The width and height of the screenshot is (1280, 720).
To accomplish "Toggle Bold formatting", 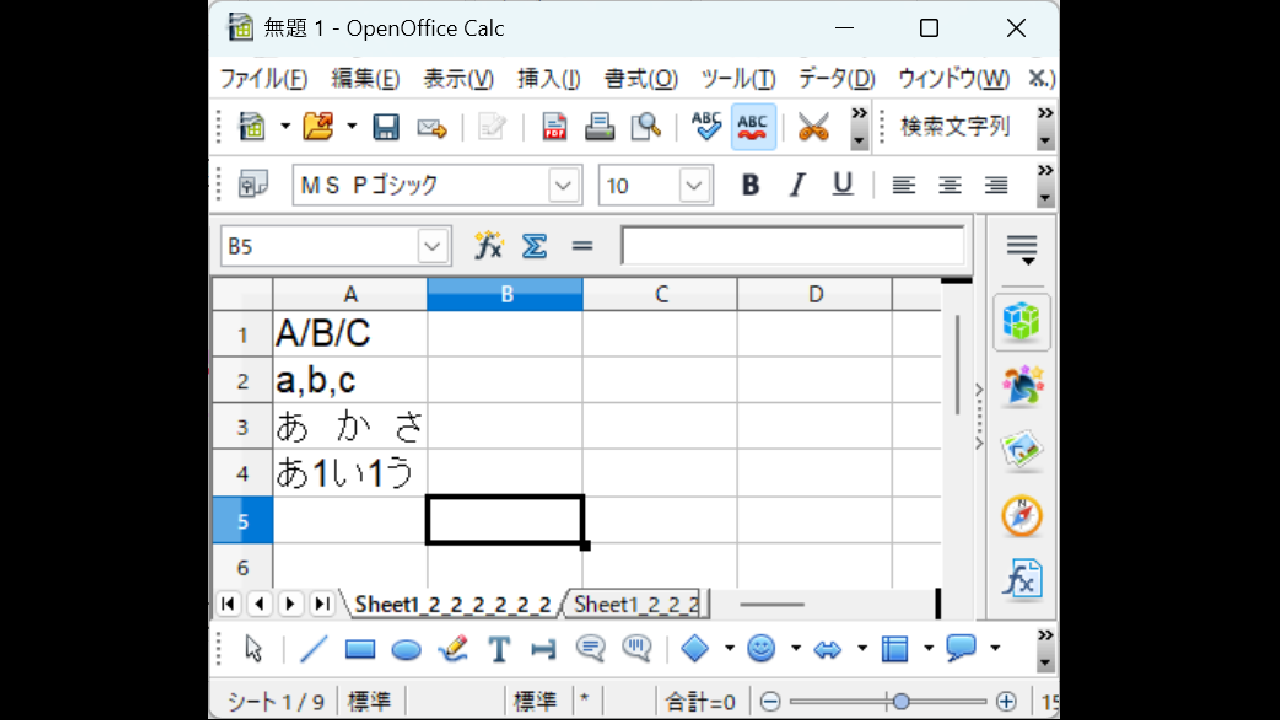I will (x=750, y=185).
